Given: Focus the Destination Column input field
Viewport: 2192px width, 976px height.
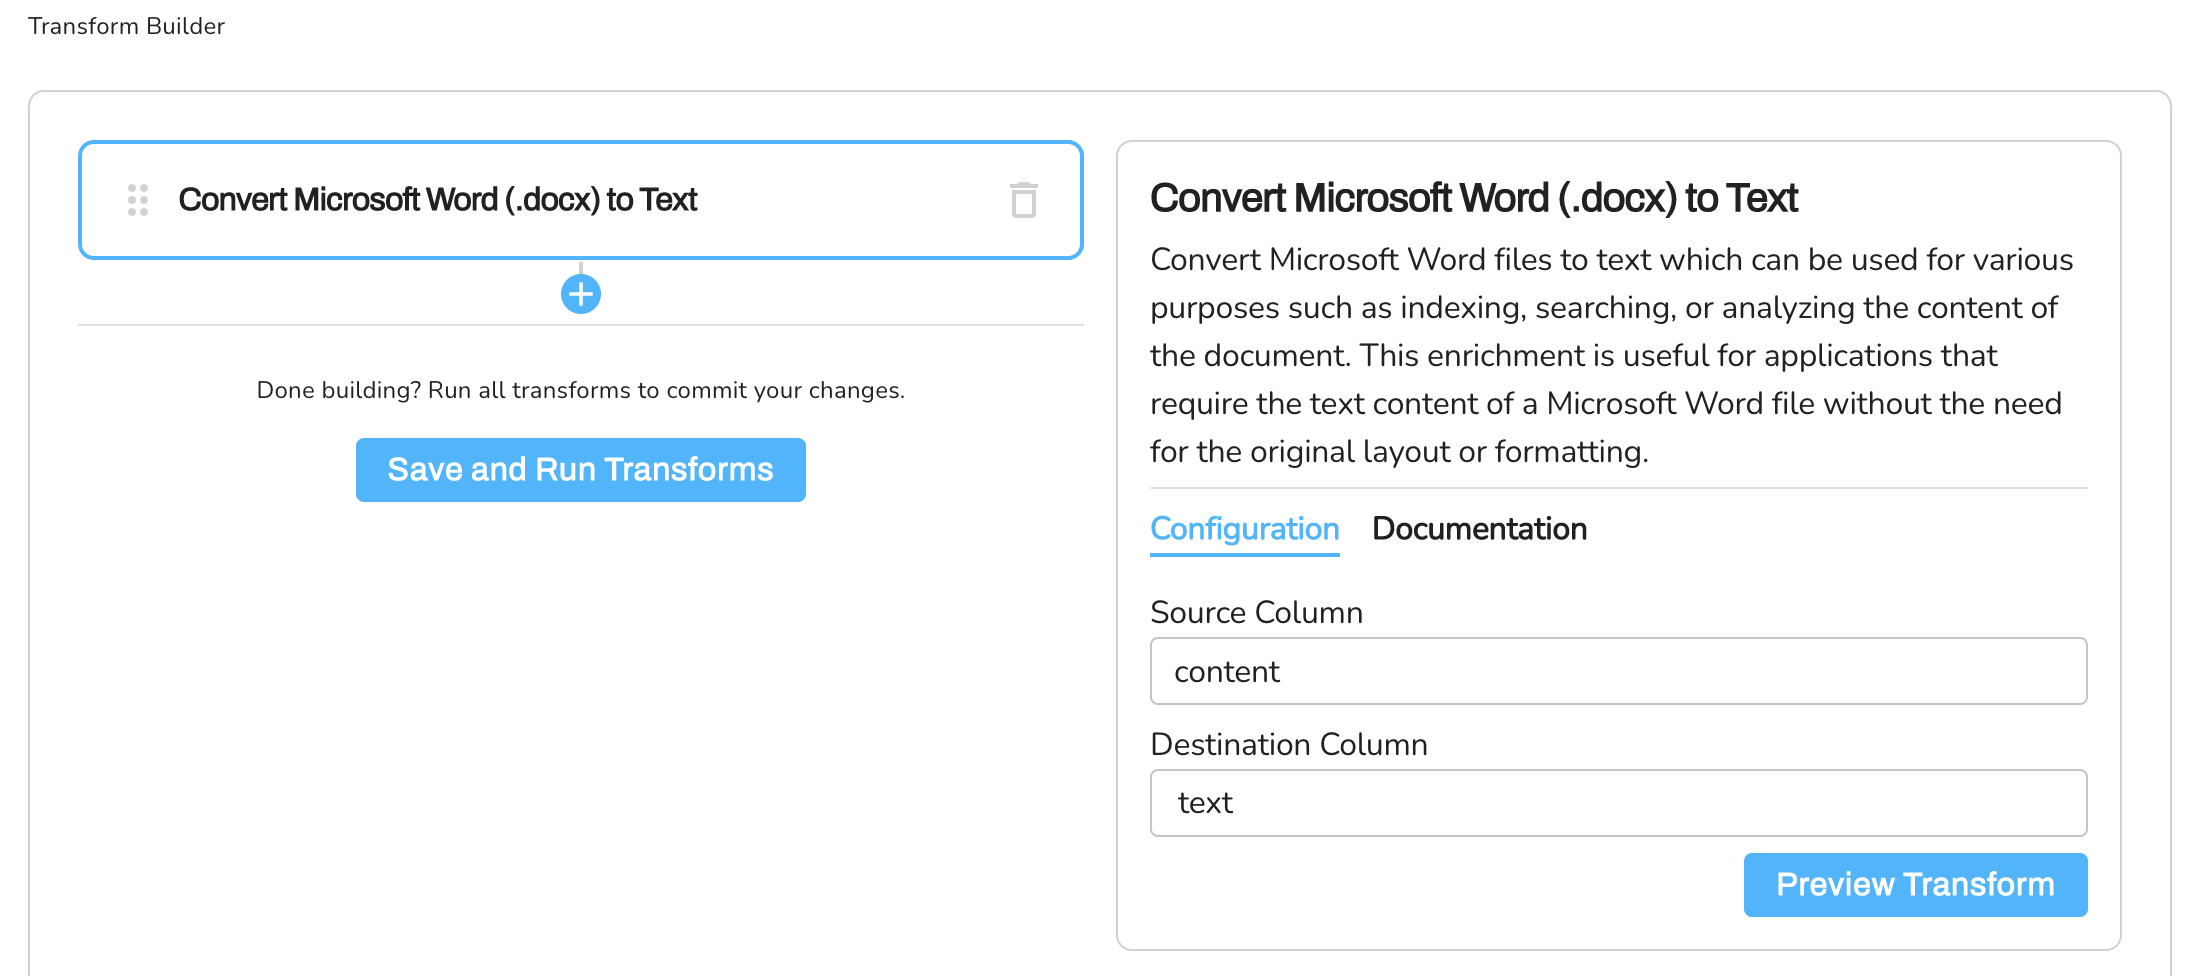Looking at the screenshot, I should coord(1618,803).
